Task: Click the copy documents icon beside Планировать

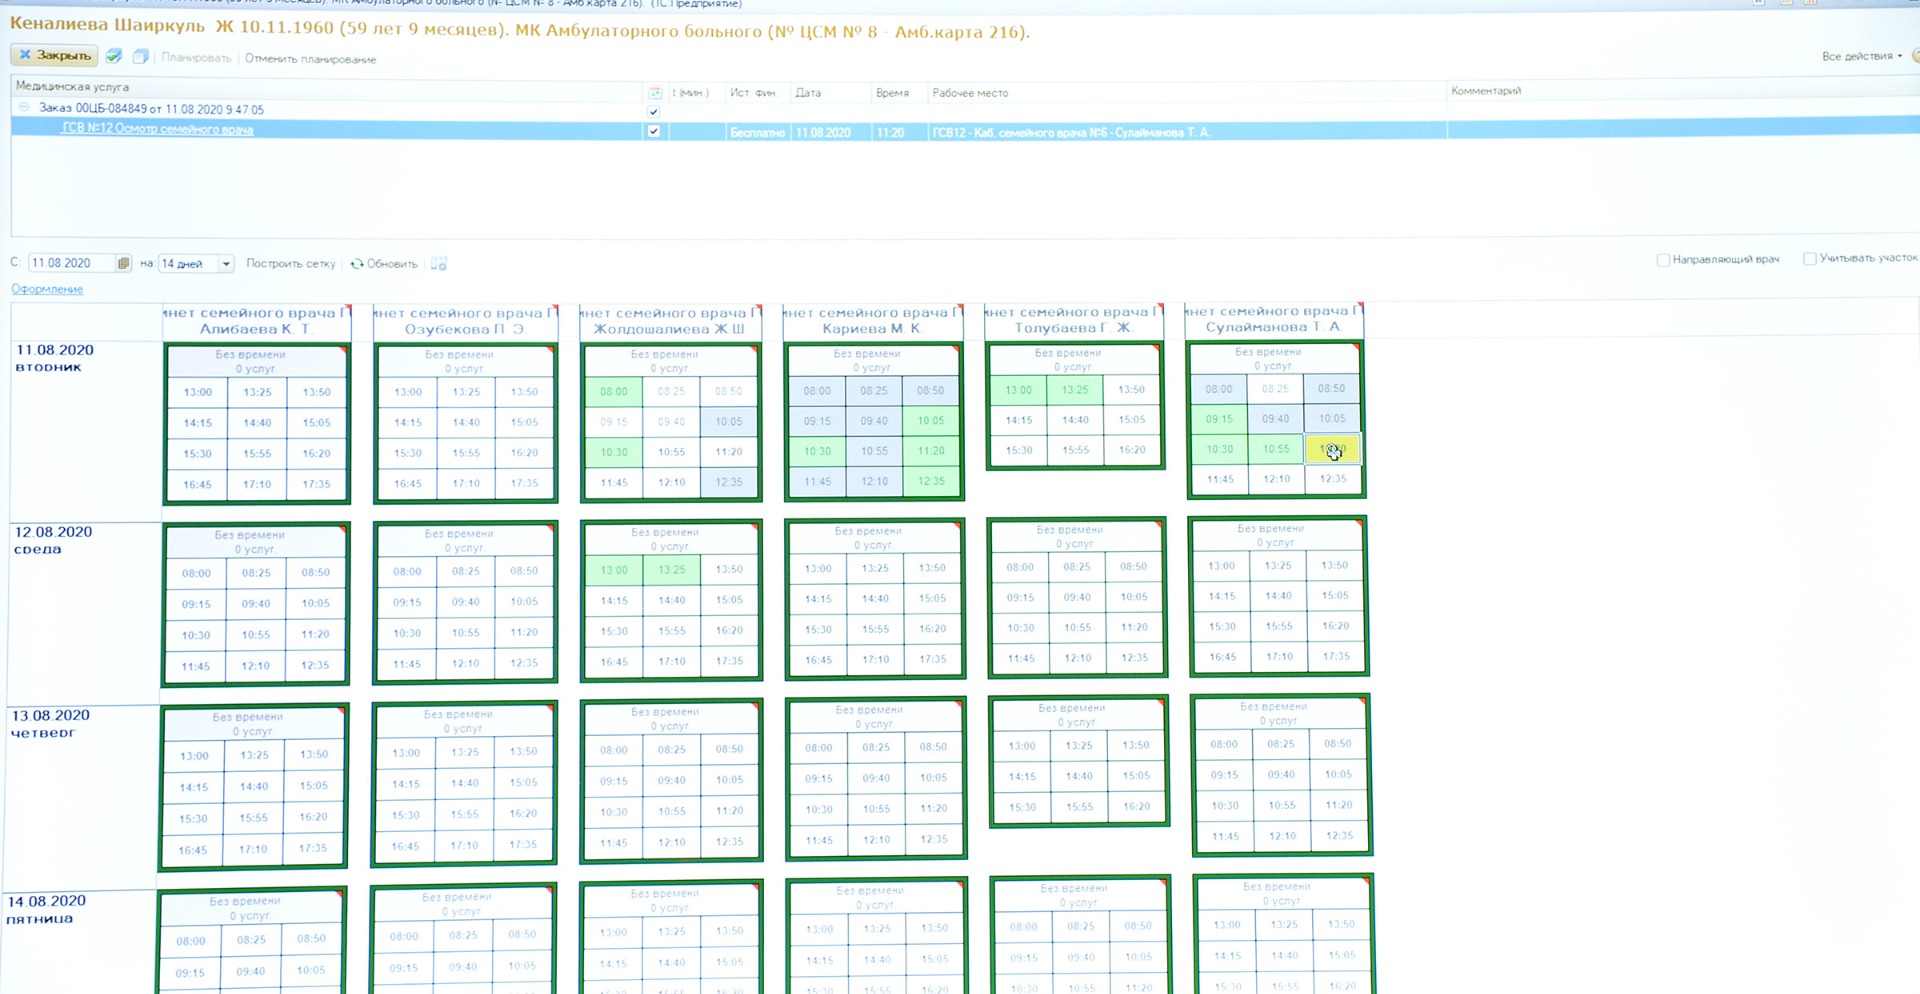Action: pos(141,56)
